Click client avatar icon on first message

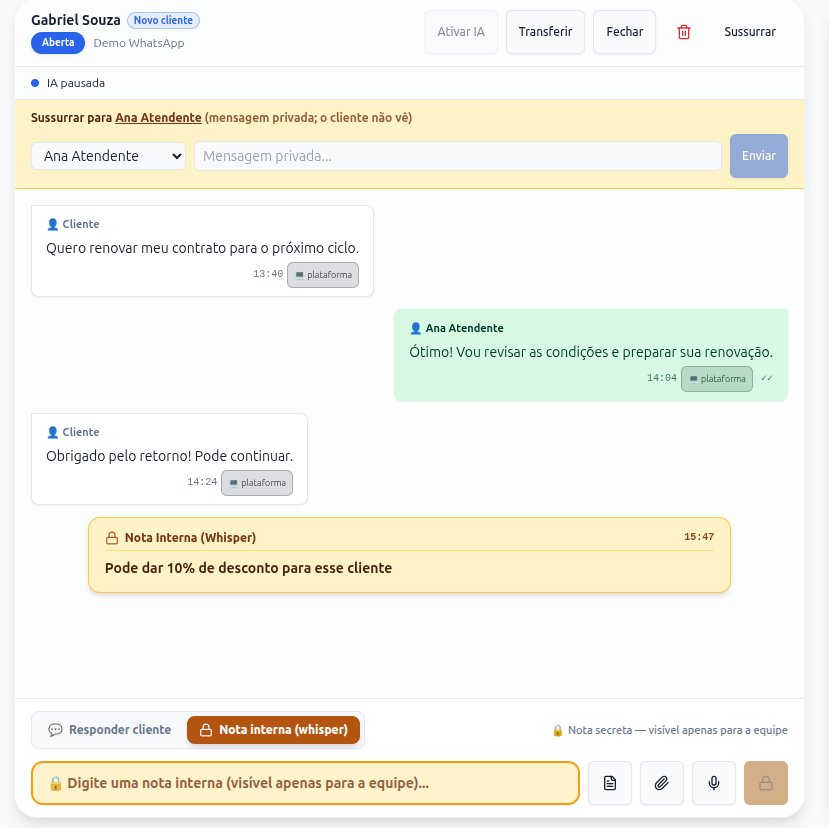pos(52,224)
